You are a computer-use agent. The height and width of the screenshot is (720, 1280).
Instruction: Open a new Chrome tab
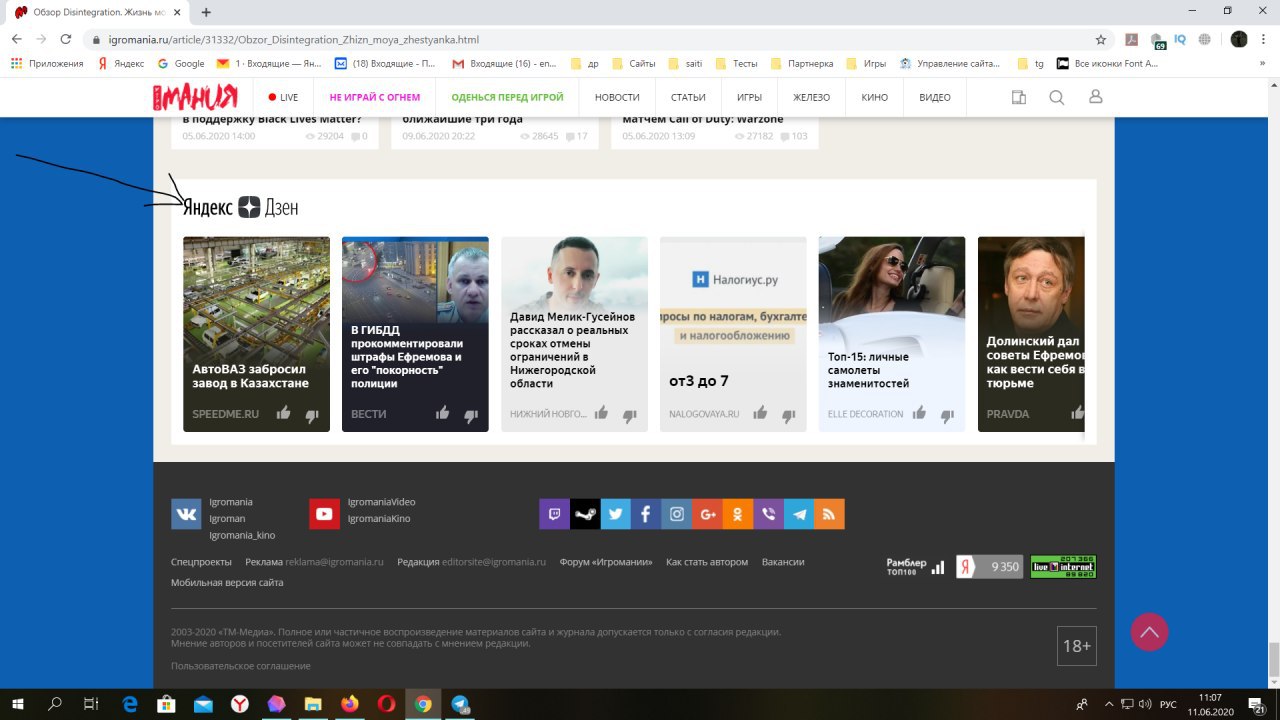coord(206,12)
